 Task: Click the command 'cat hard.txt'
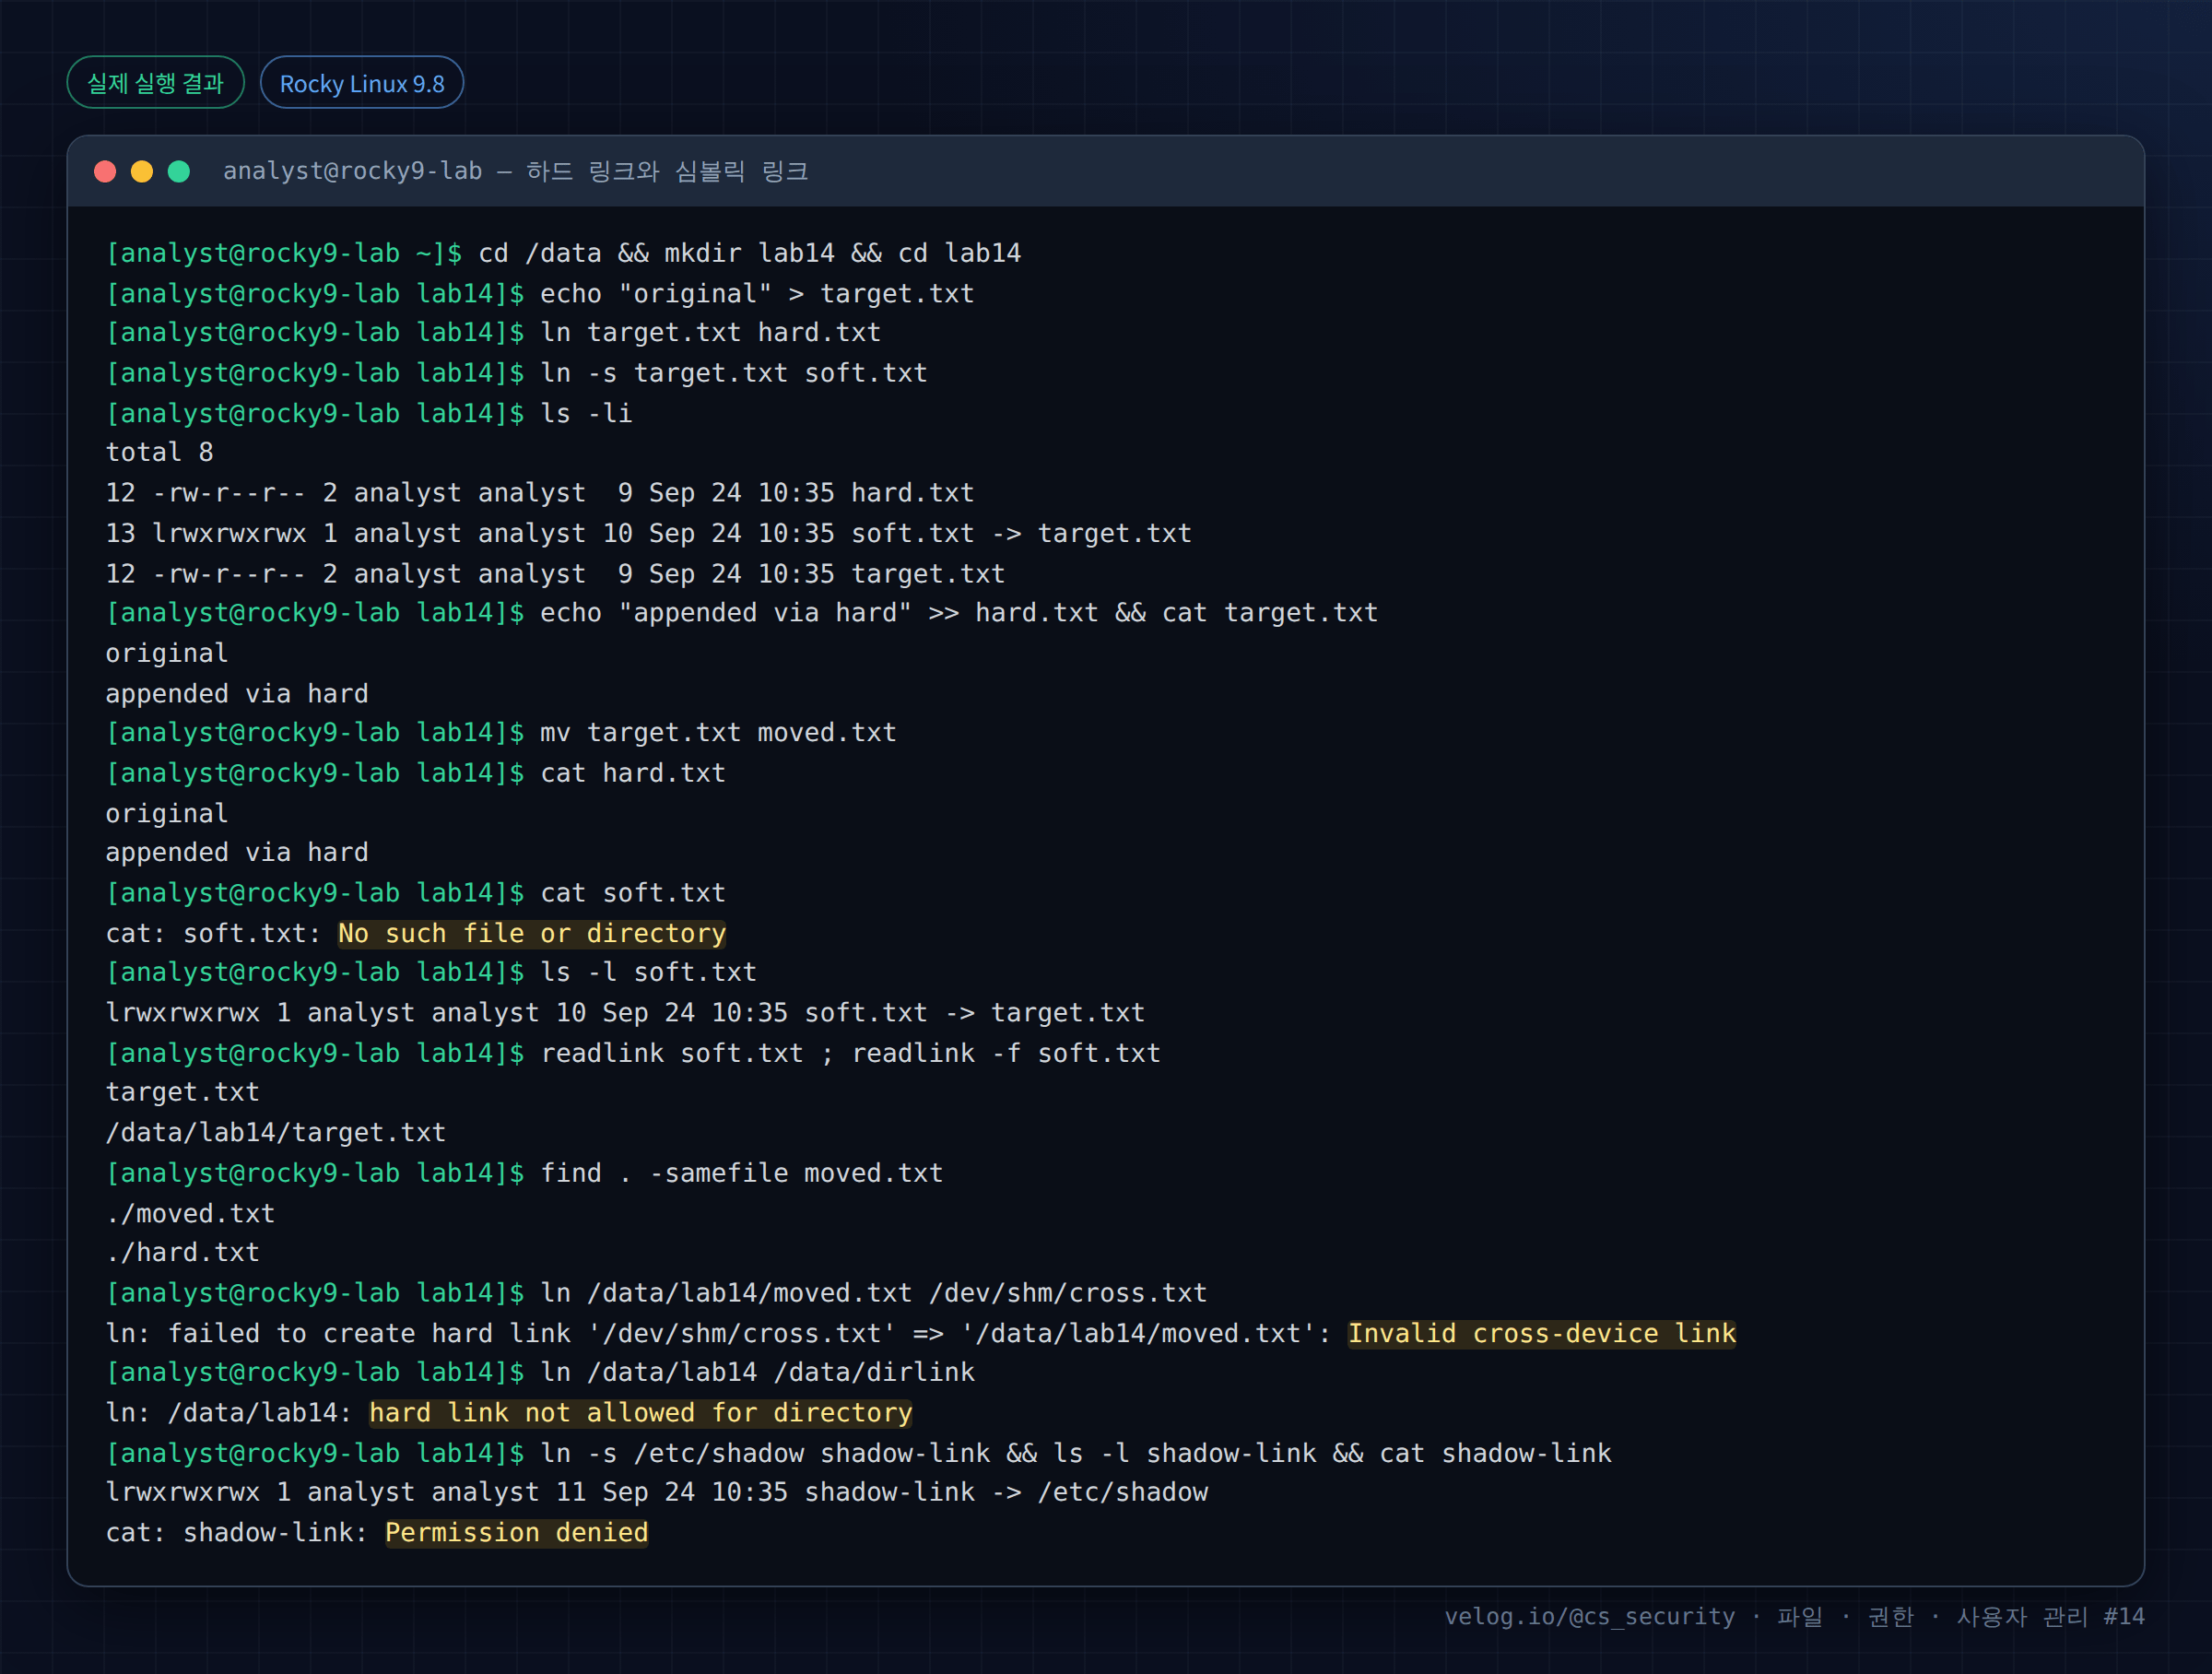coord(633,773)
